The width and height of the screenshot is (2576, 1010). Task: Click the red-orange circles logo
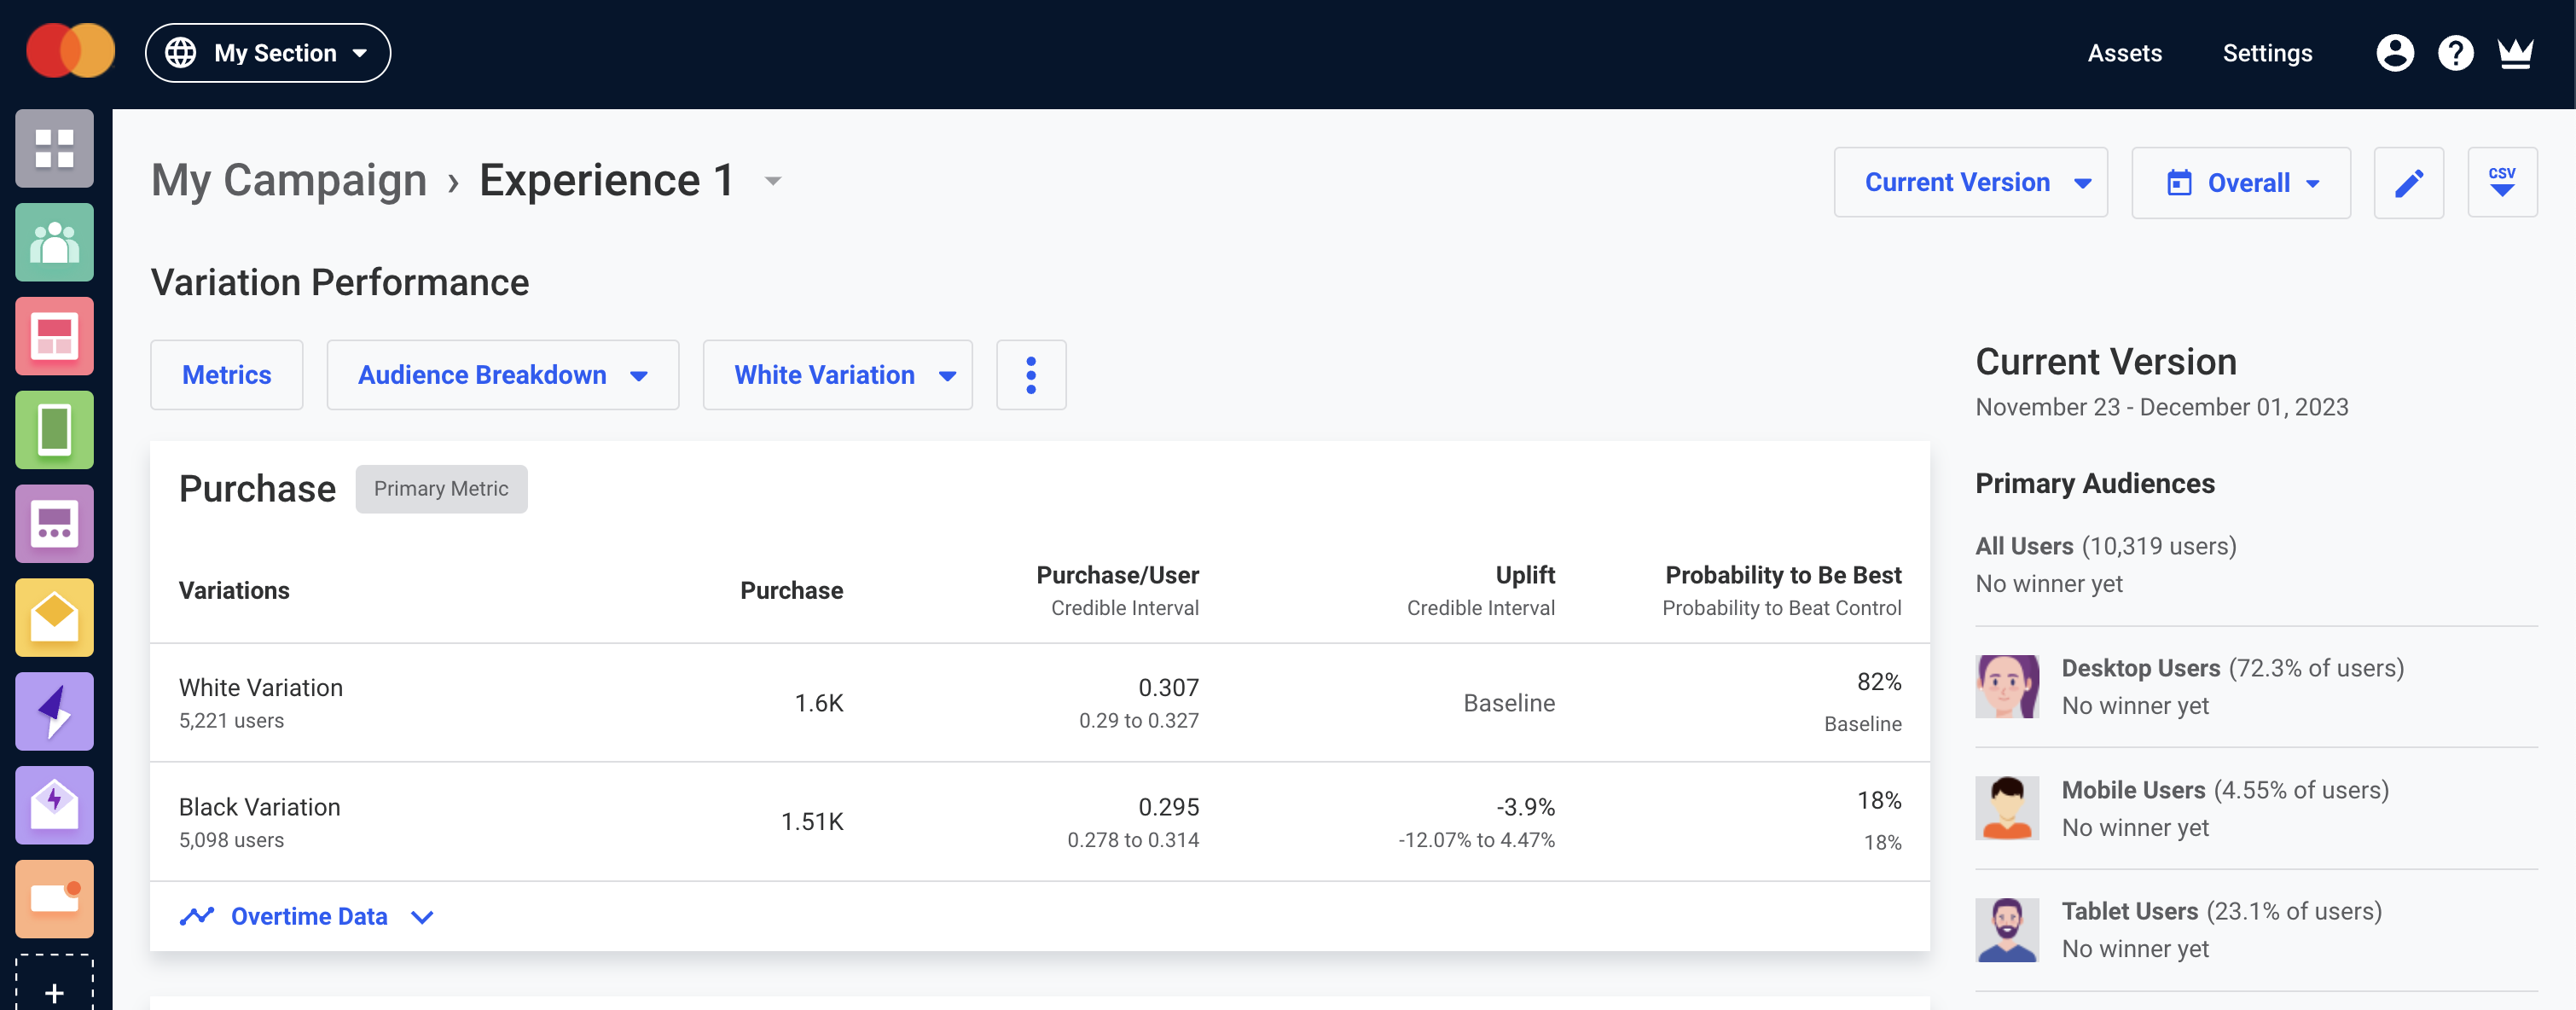(x=70, y=51)
